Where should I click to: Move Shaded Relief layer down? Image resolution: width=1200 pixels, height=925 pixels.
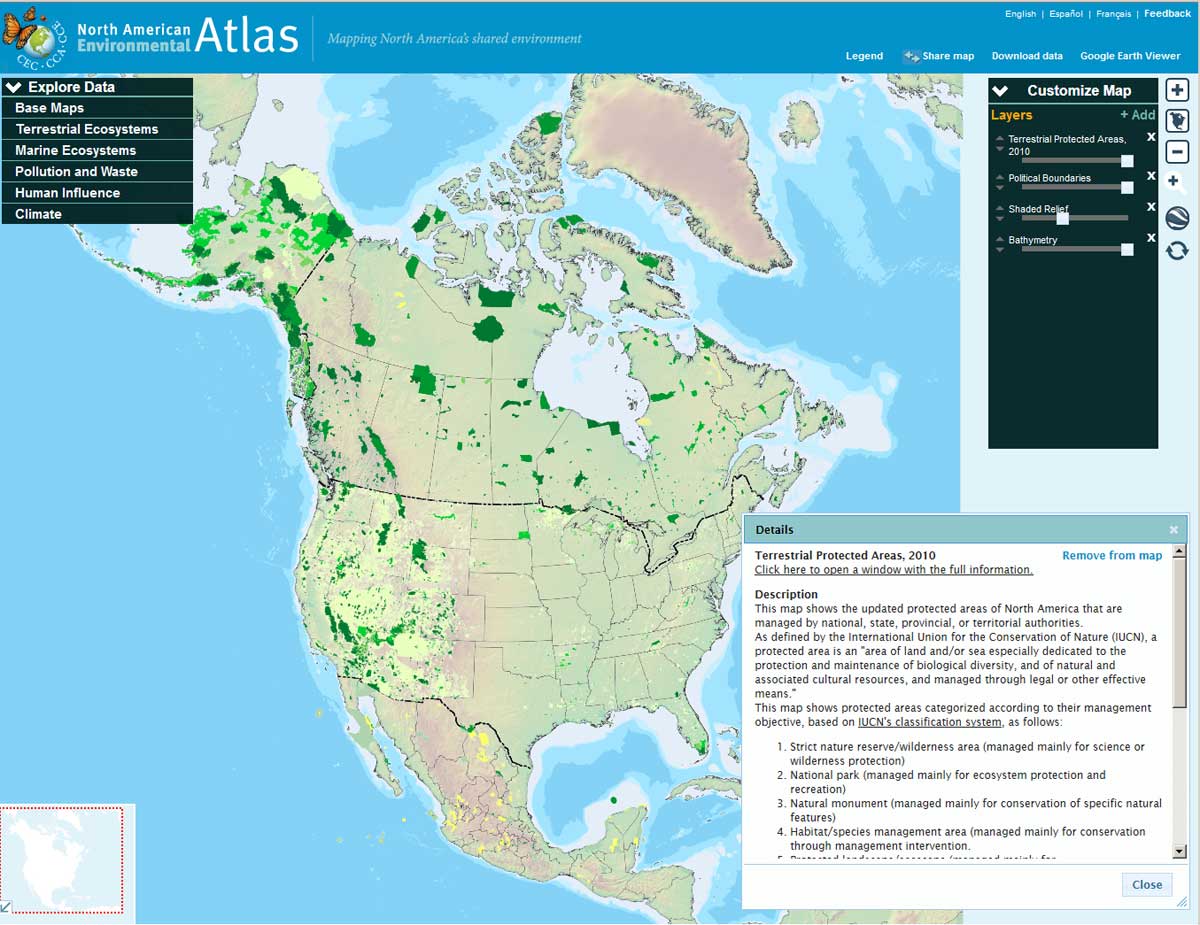click(1000, 218)
